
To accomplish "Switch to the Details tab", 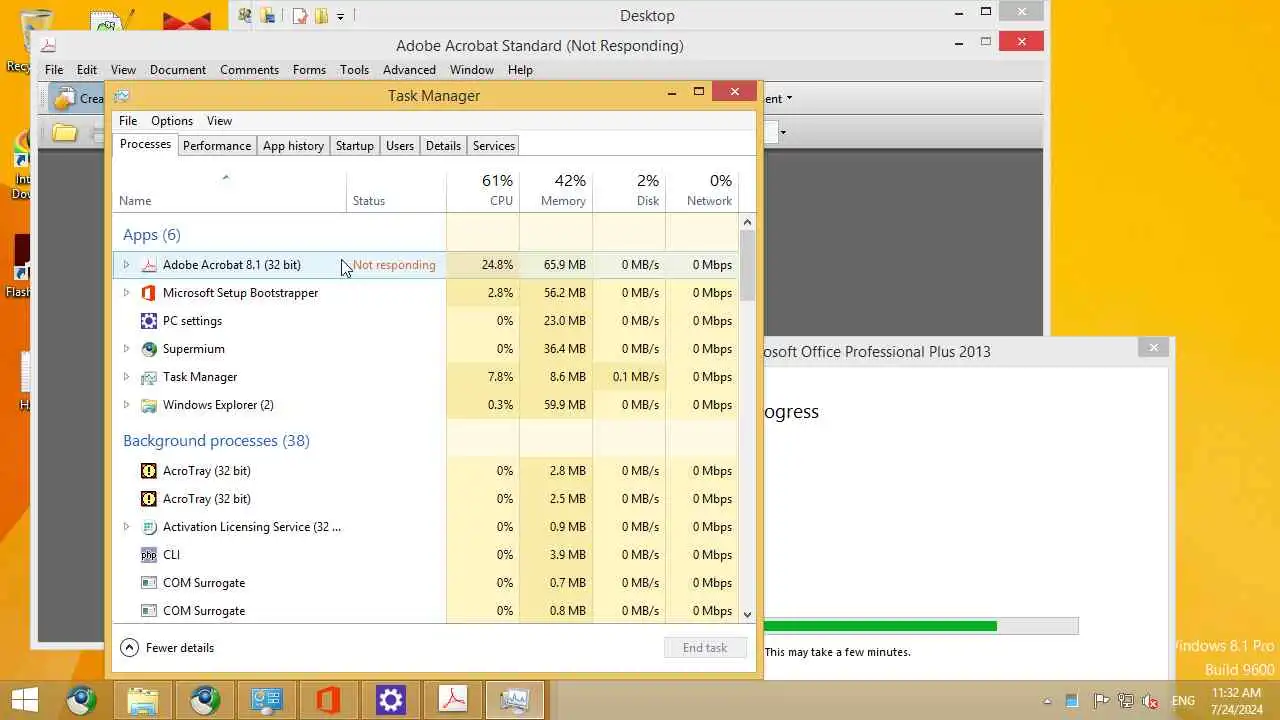I will (x=443, y=146).
